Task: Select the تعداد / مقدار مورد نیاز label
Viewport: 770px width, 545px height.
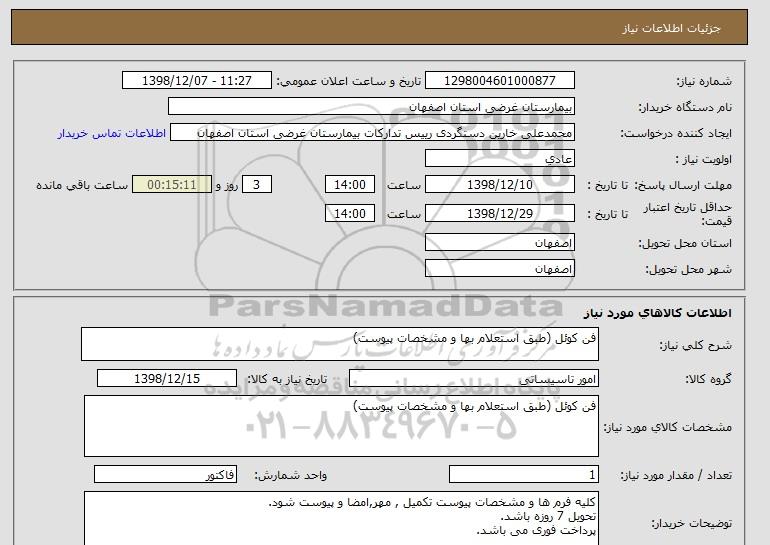Action: pos(676,475)
